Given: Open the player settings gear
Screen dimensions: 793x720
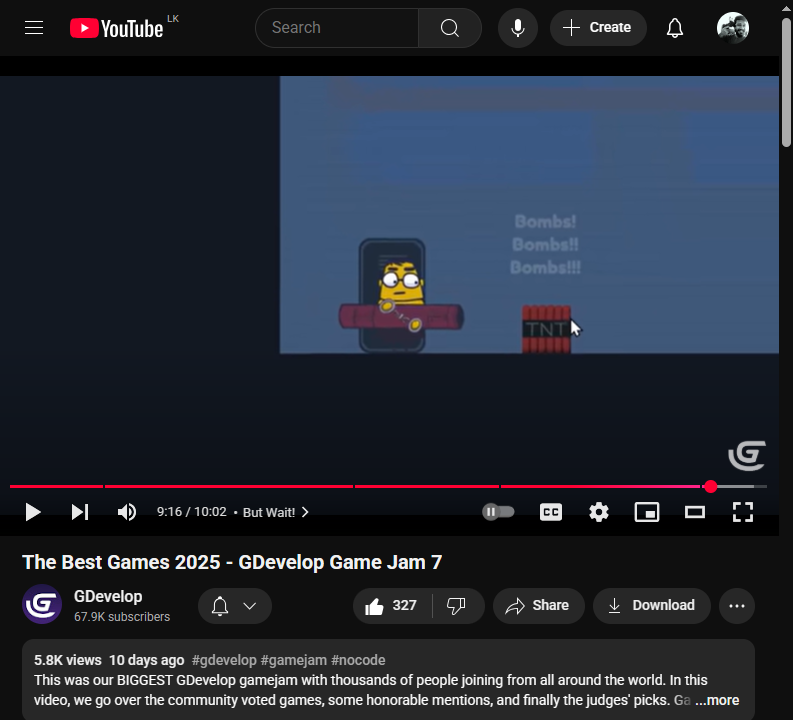Looking at the screenshot, I should [x=599, y=512].
